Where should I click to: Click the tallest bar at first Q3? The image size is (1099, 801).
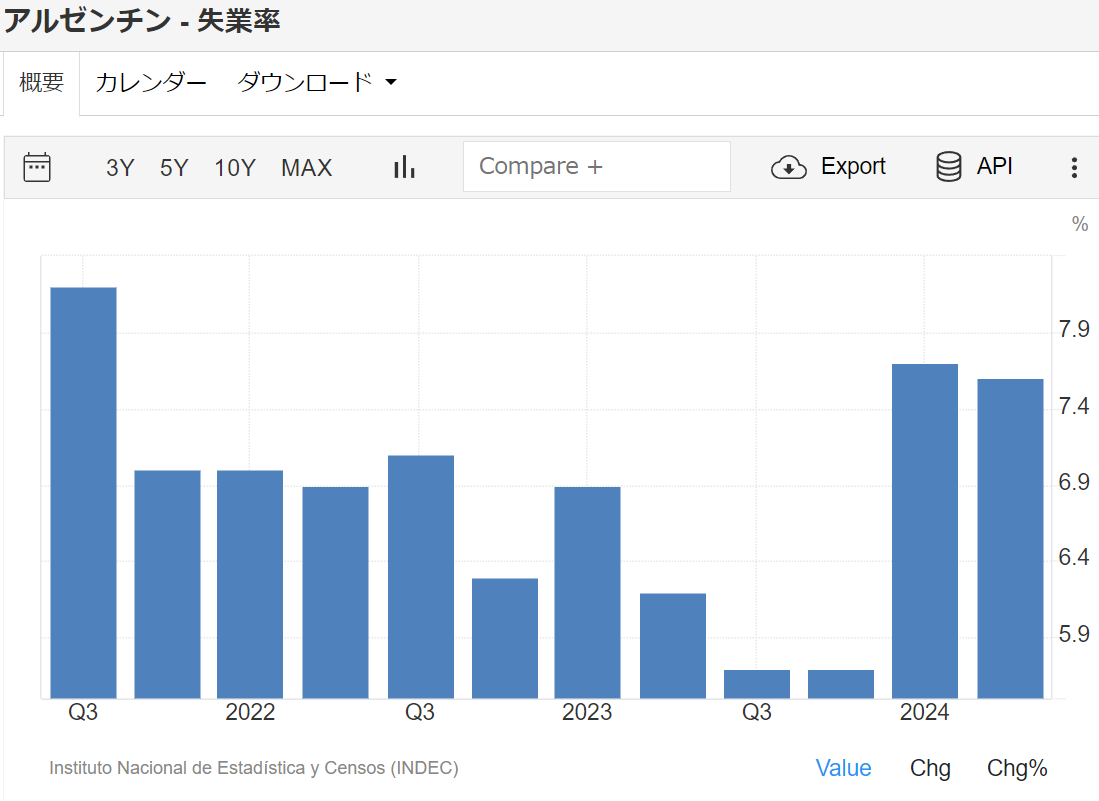click(84, 492)
